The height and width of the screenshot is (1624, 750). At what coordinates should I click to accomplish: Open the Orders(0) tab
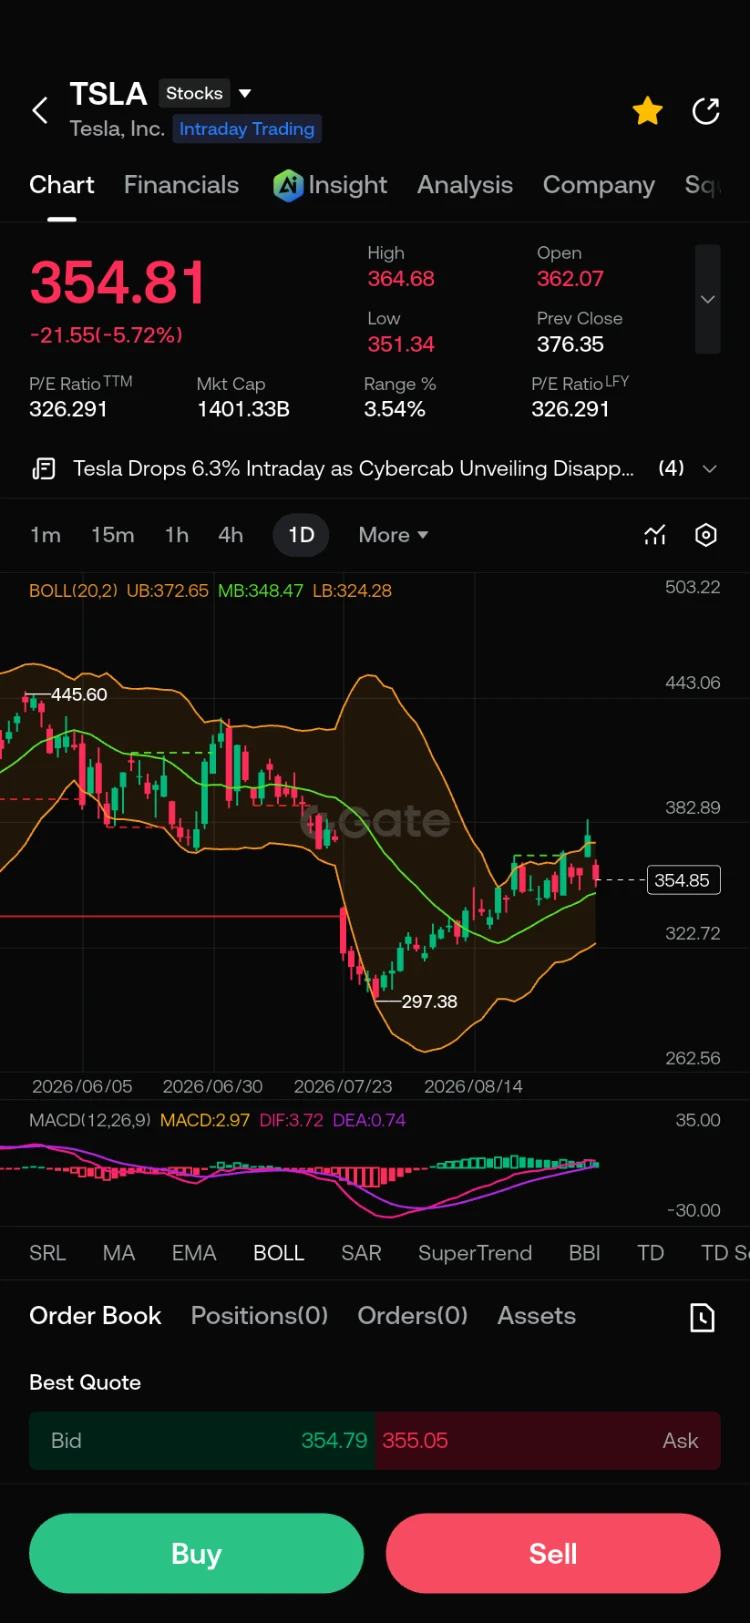413,1316
